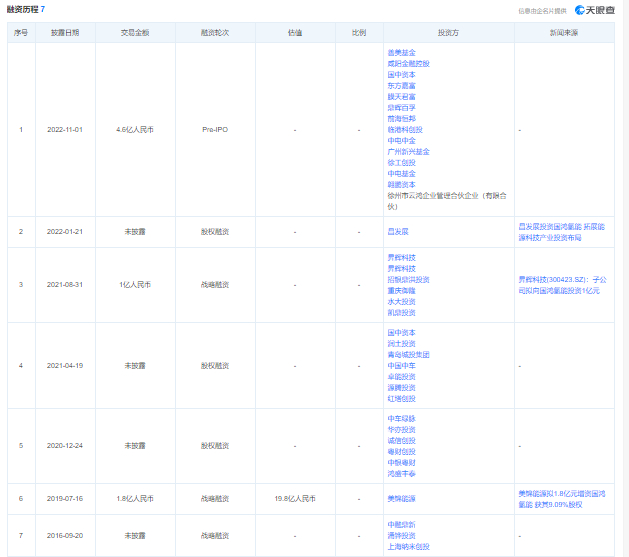
Task: Click the 披露日期 column header
Action: (65, 33)
